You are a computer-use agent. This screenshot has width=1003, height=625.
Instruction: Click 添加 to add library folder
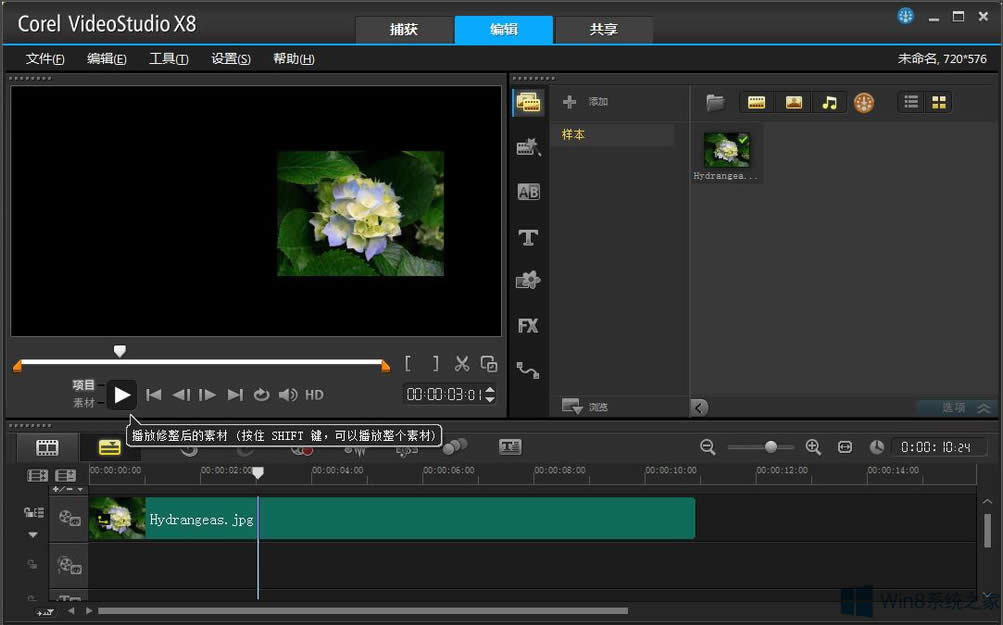click(586, 102)
